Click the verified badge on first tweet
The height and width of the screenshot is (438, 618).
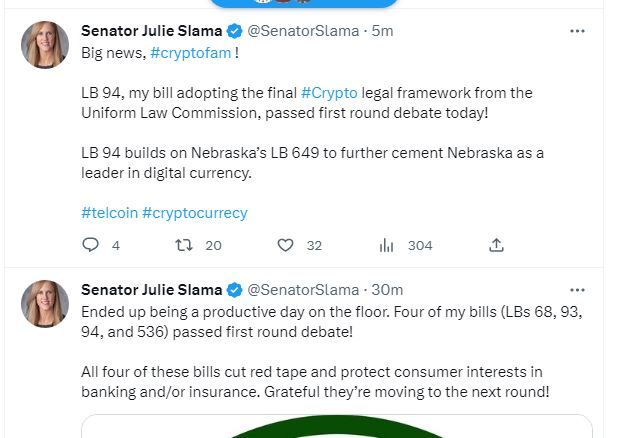click(234, 31)
